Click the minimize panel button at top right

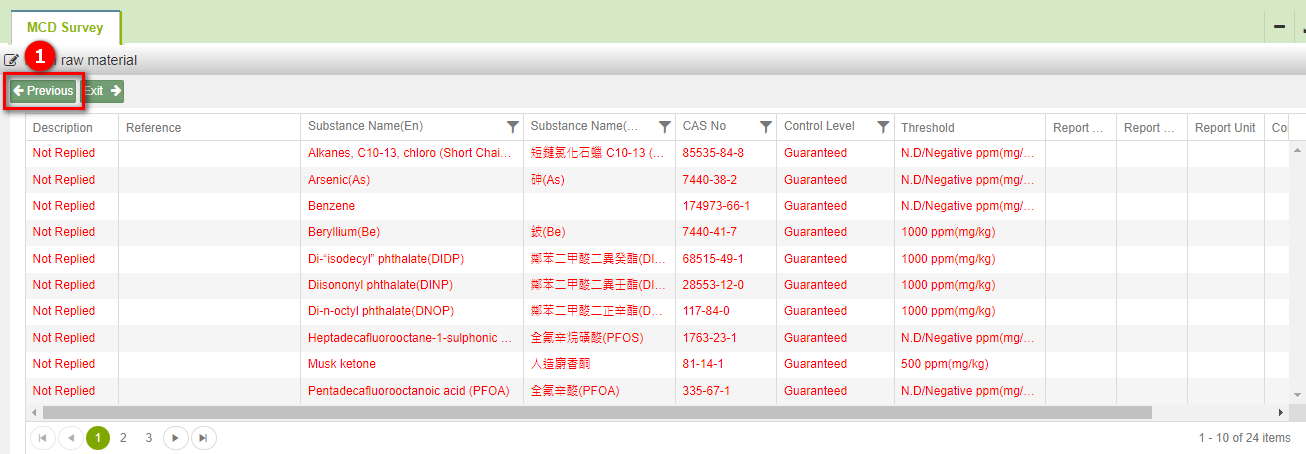click(1279, 27)
